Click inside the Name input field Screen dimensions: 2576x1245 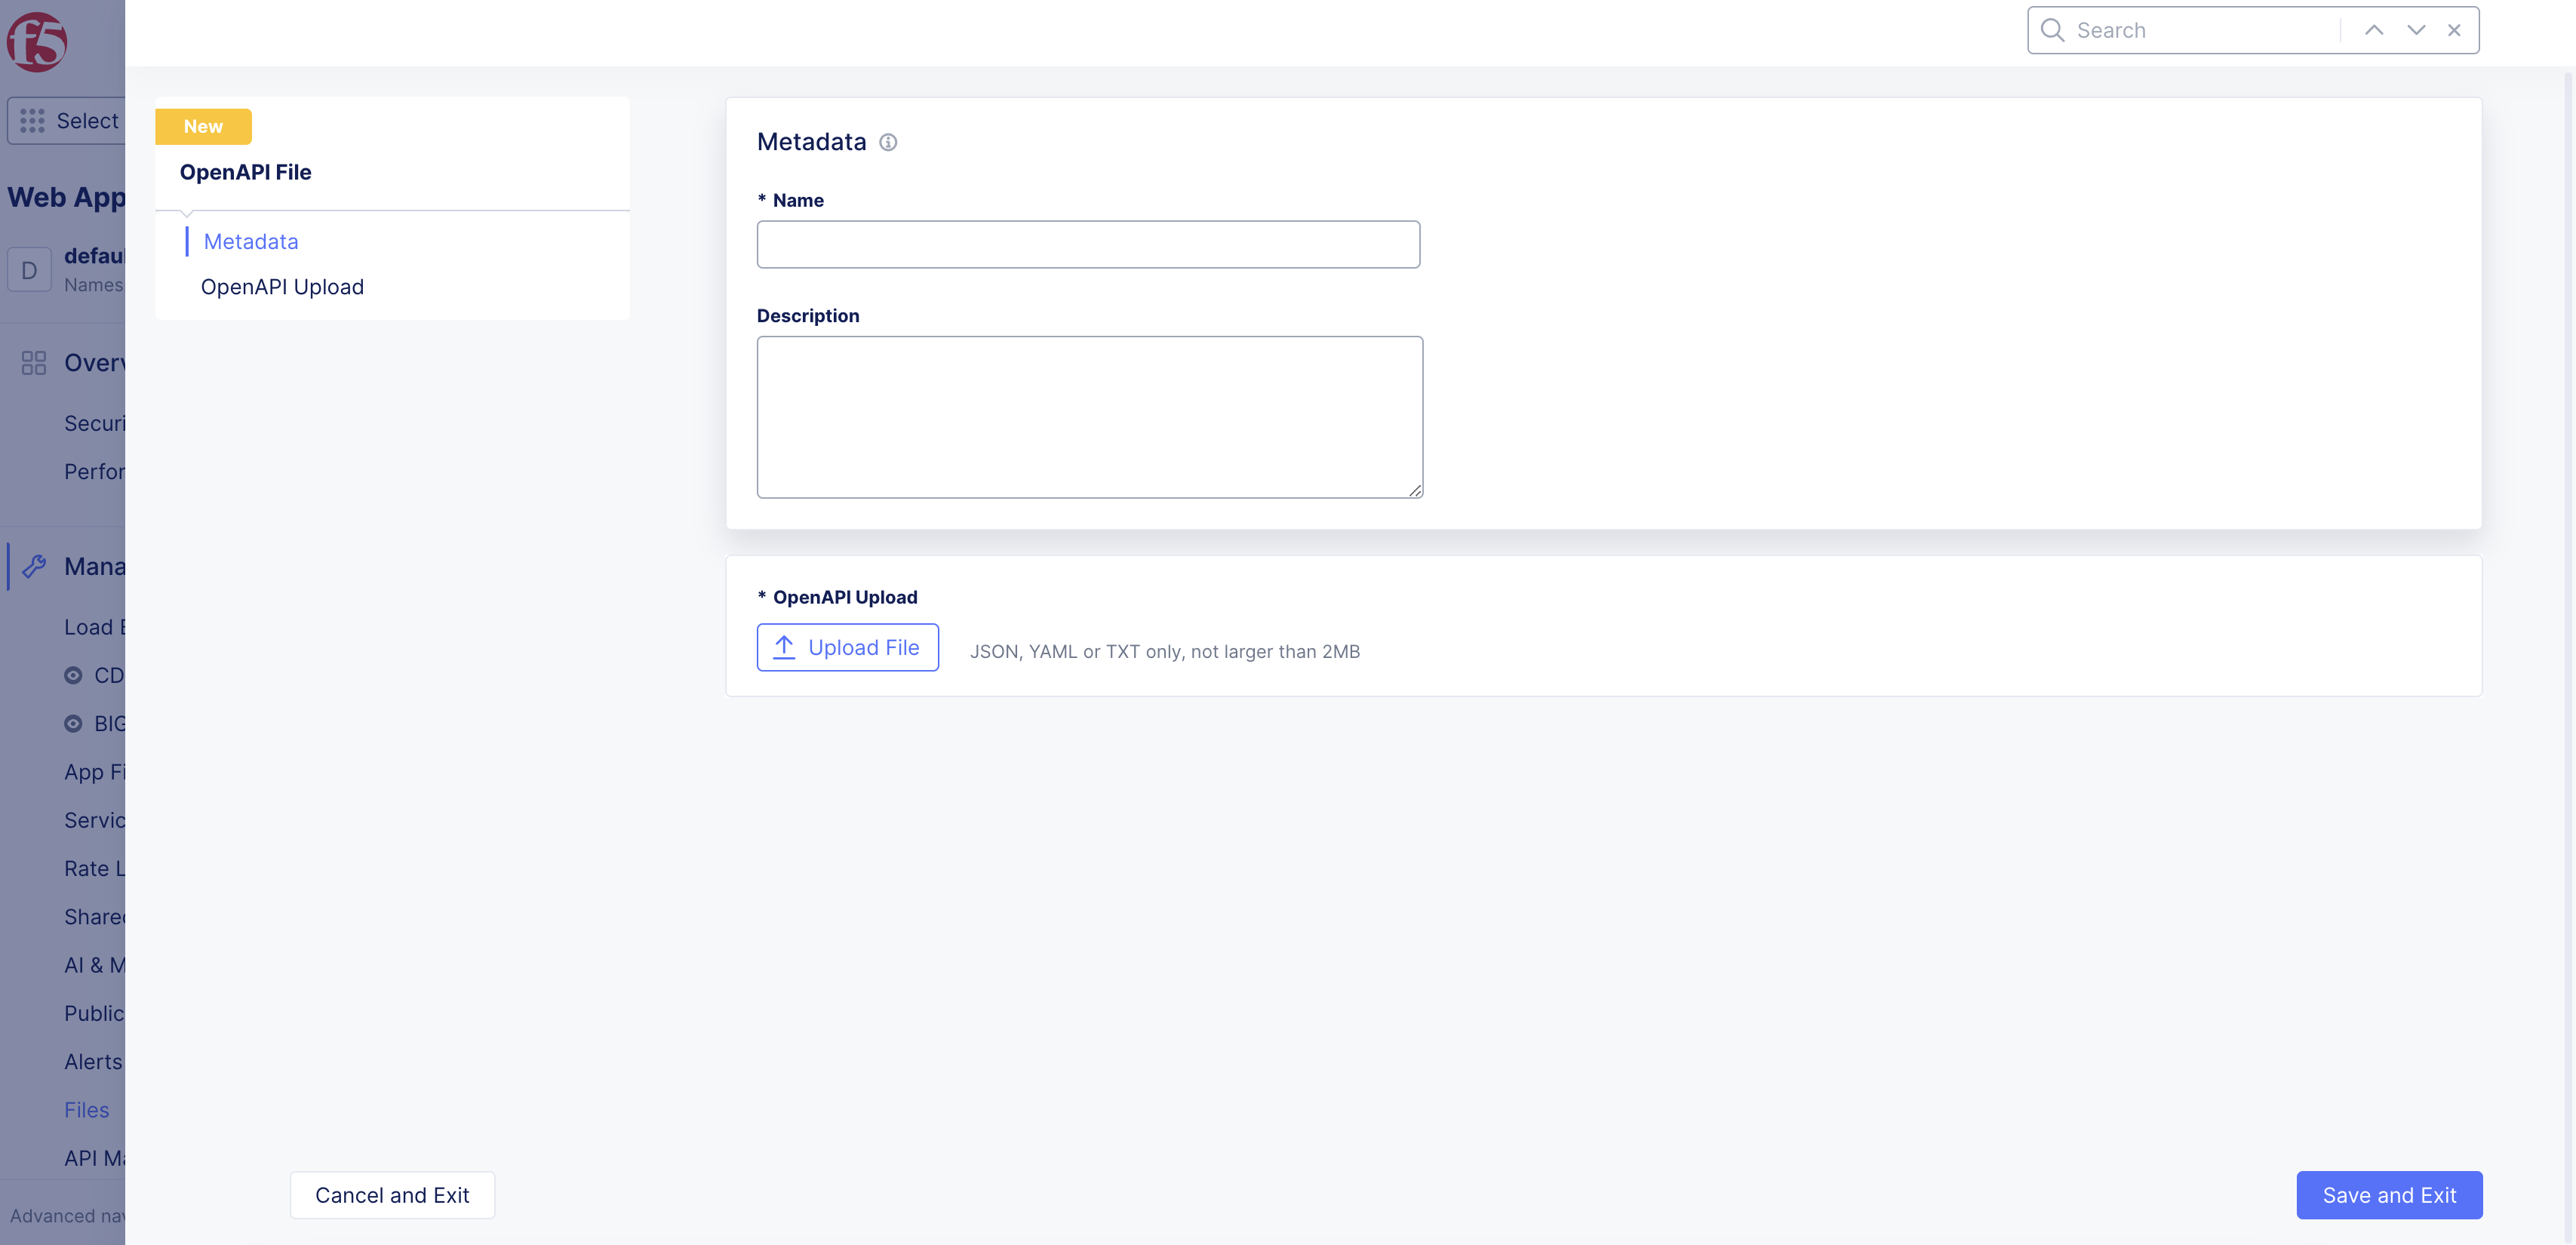point(1089,243)
